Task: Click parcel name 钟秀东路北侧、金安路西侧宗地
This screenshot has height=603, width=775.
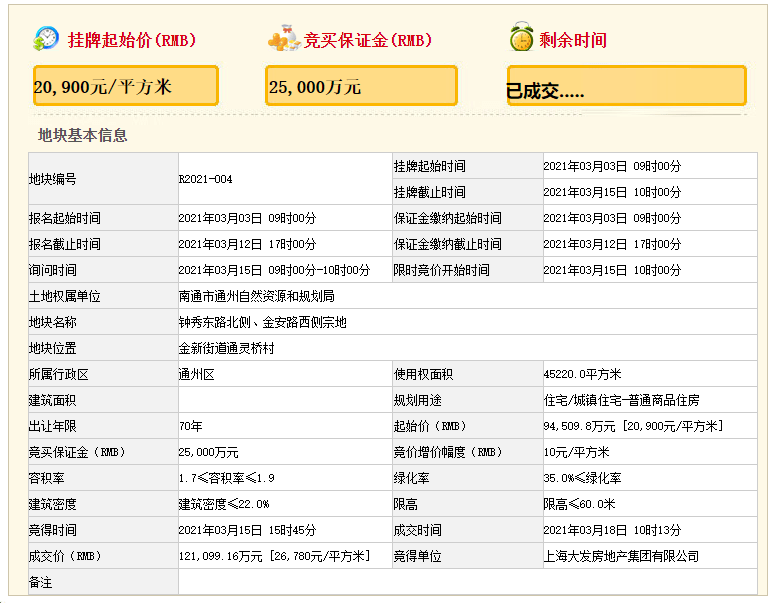Action: click(x=262, y=322)
